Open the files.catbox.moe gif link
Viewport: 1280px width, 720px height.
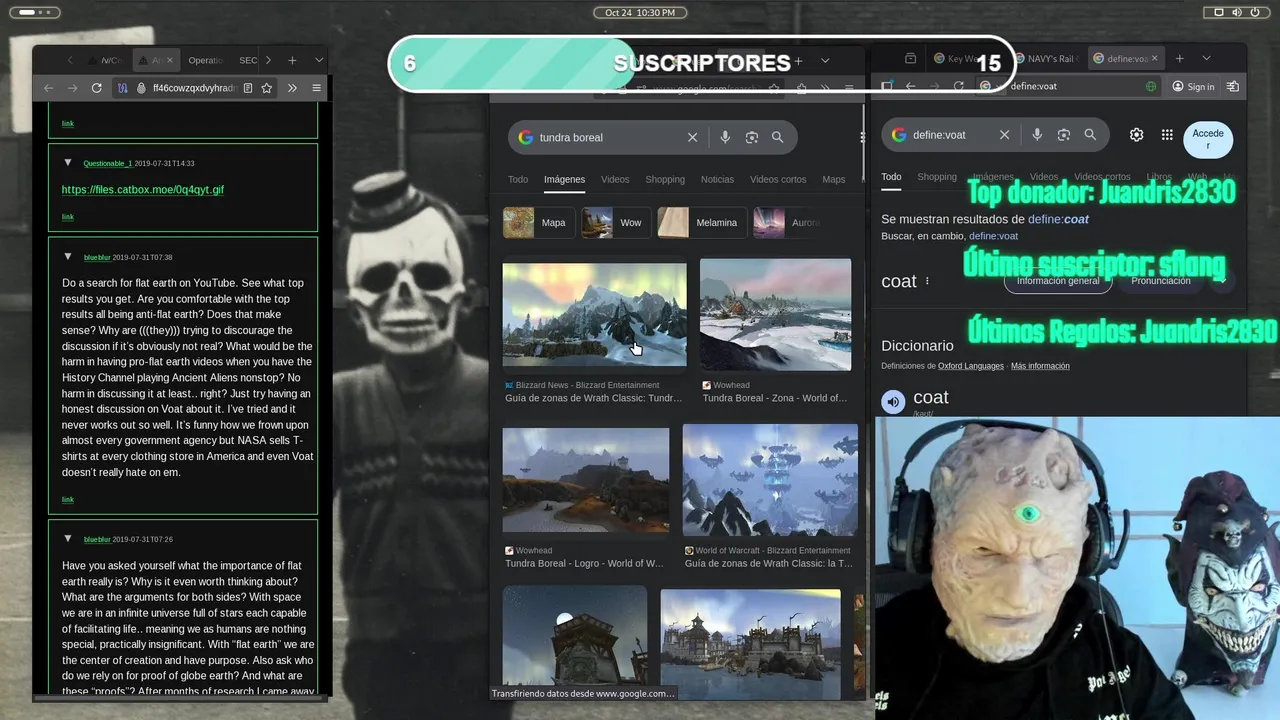tap(143, 189)
